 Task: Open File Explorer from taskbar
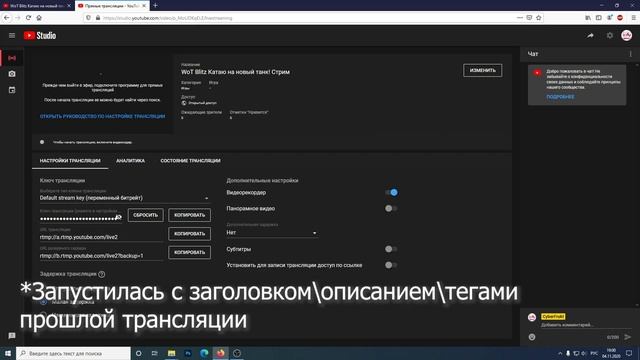pos(171,353)
